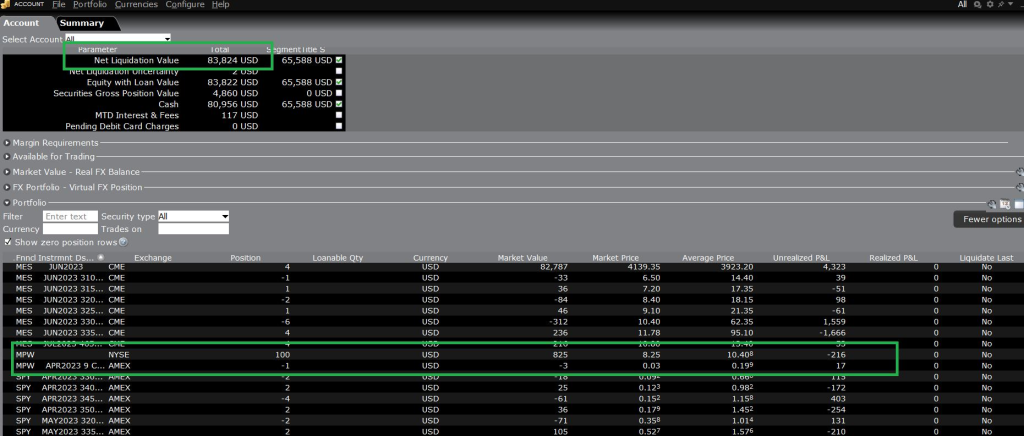This screenshot has width=1024, height=436.
Task: Click the pin icon in title bar
Action: 1001,5
